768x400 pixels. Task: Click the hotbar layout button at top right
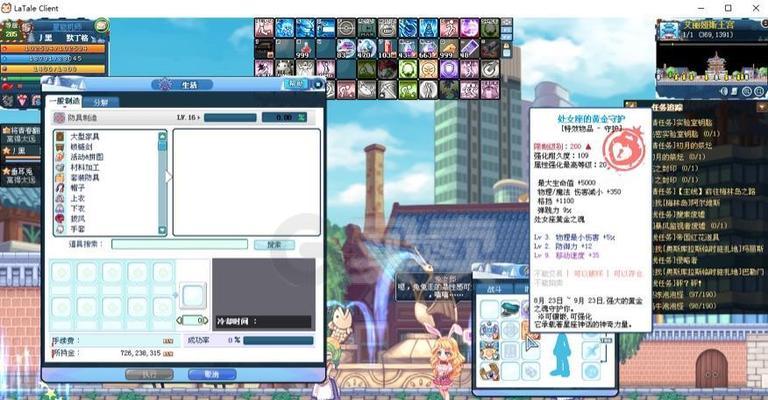point(506,23)
